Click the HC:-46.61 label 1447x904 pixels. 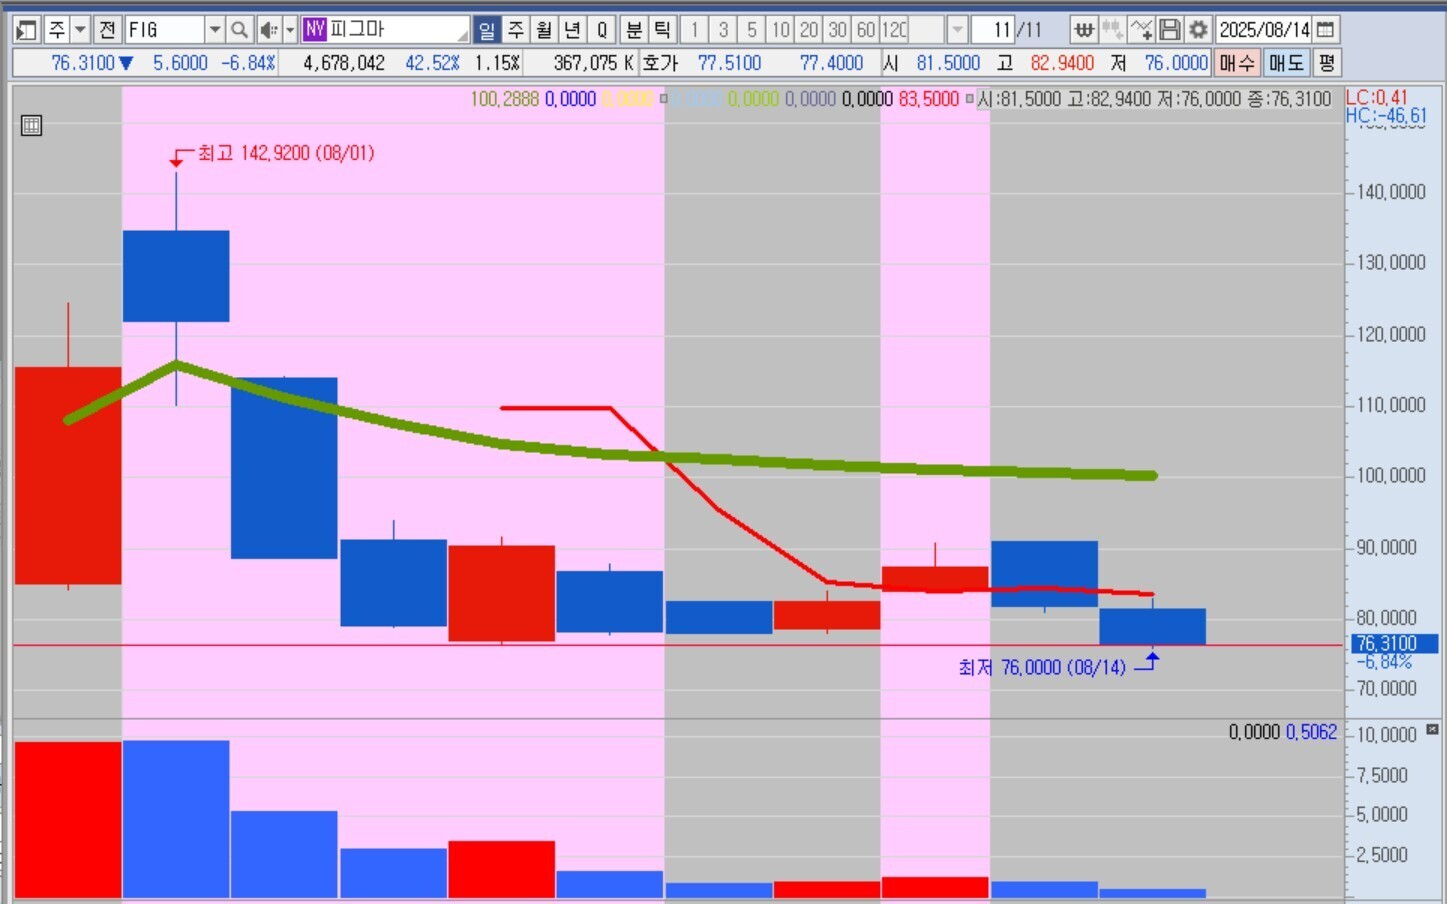[1386, 115]
